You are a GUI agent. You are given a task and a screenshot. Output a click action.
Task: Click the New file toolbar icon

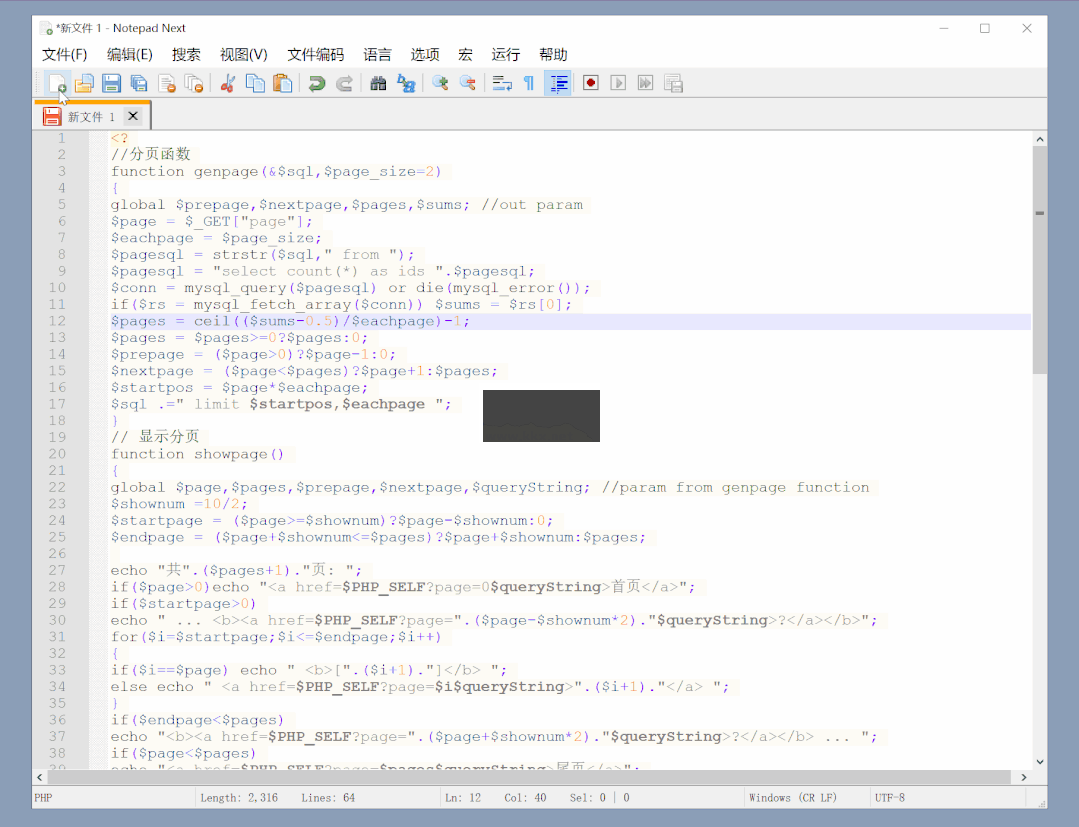57,84
